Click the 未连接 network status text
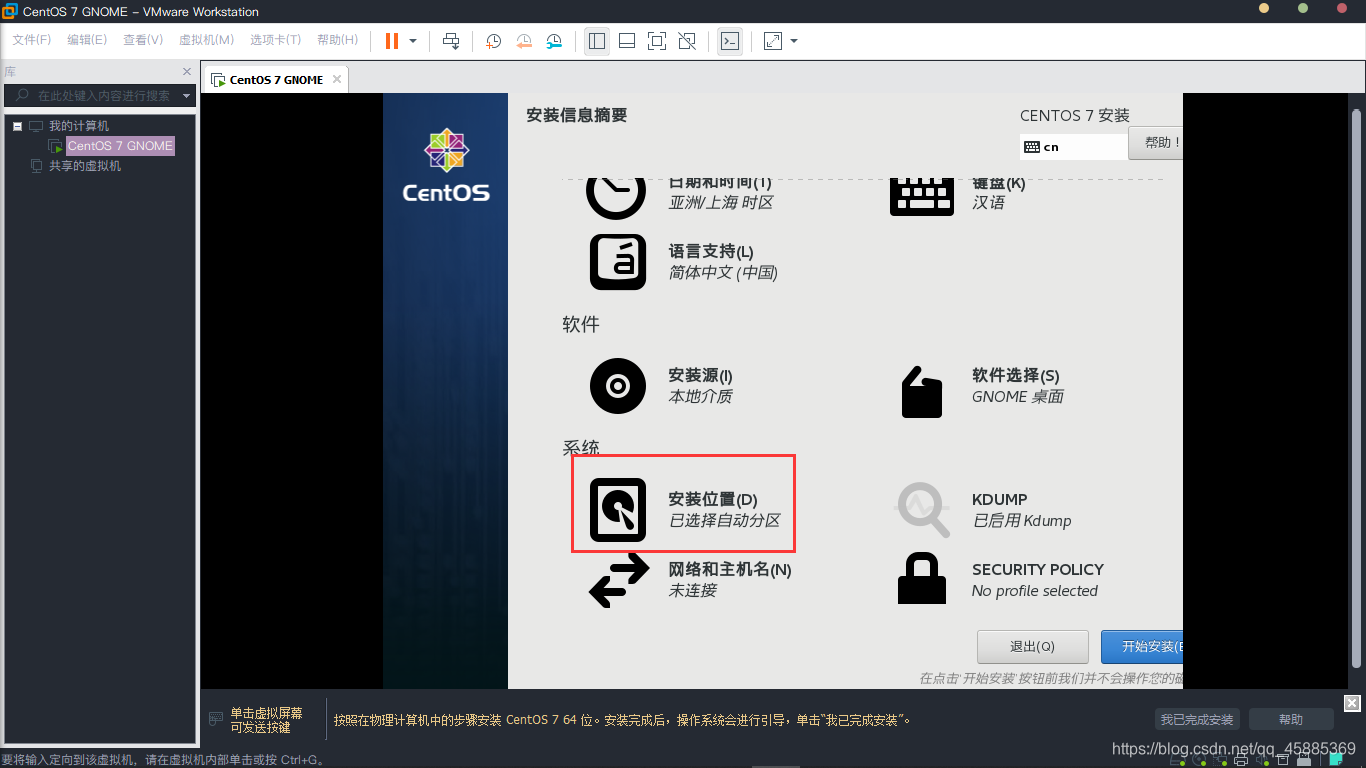Image resolution: width=1366 pixels, height=768 pixels. pyautogui.click(x=693, y=590)
